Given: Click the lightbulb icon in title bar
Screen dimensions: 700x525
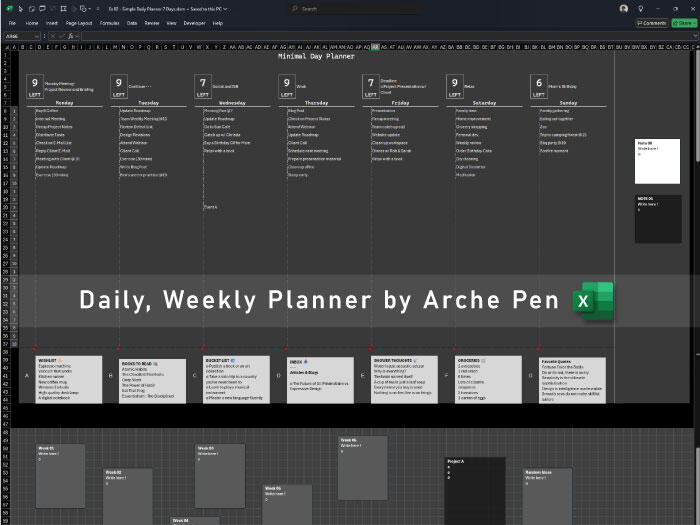Looking at the screenshot, I should coord(640,8).
